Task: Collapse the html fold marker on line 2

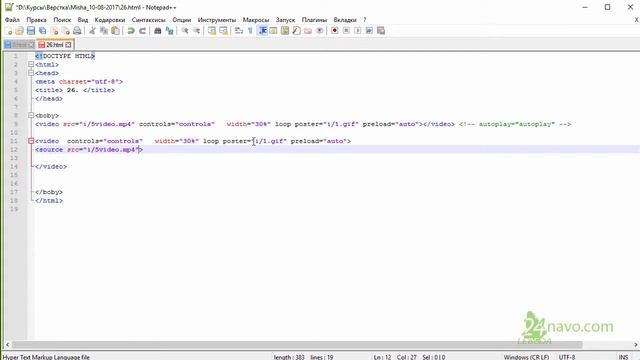Action: (31, 64)
